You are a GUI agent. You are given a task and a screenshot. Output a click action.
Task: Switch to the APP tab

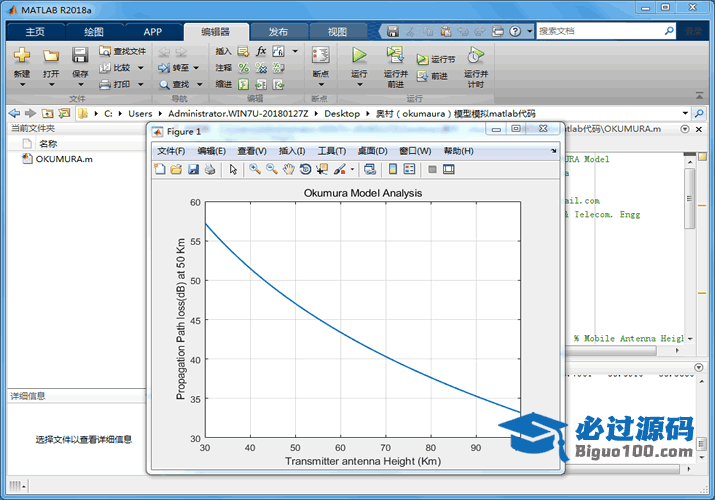(152, 32)
